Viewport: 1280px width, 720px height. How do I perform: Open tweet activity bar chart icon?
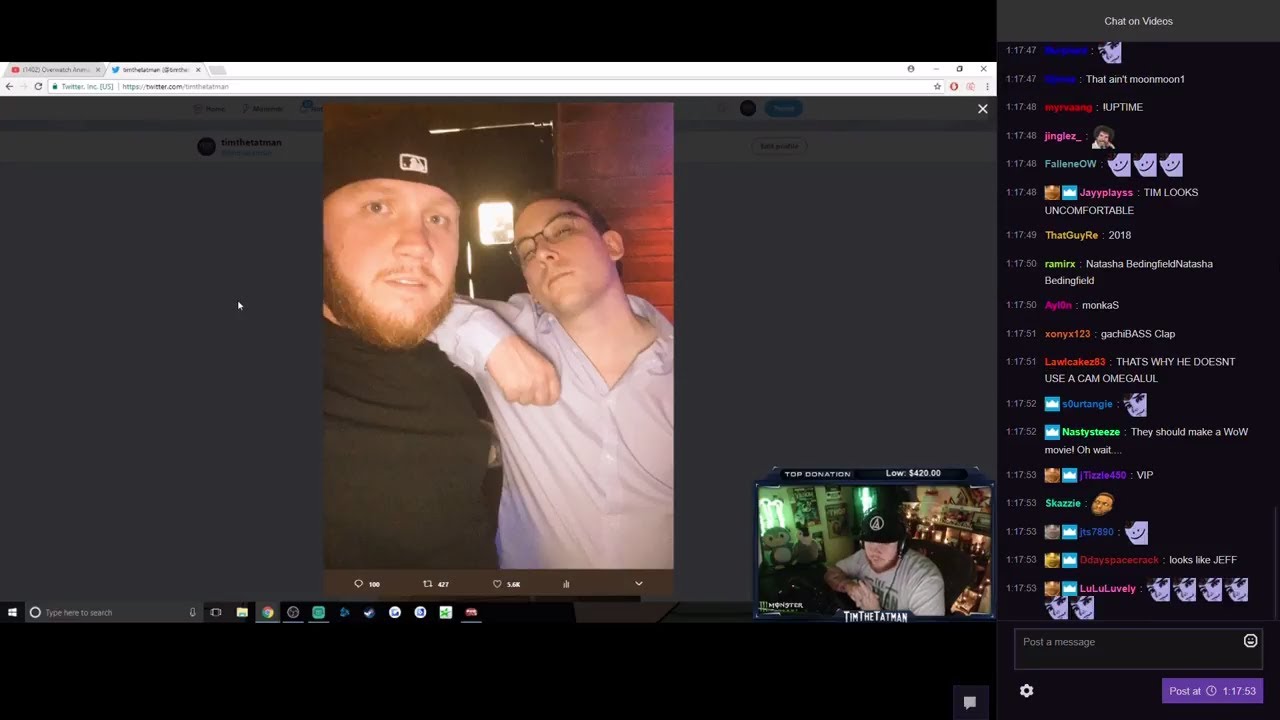pos(566,584)
